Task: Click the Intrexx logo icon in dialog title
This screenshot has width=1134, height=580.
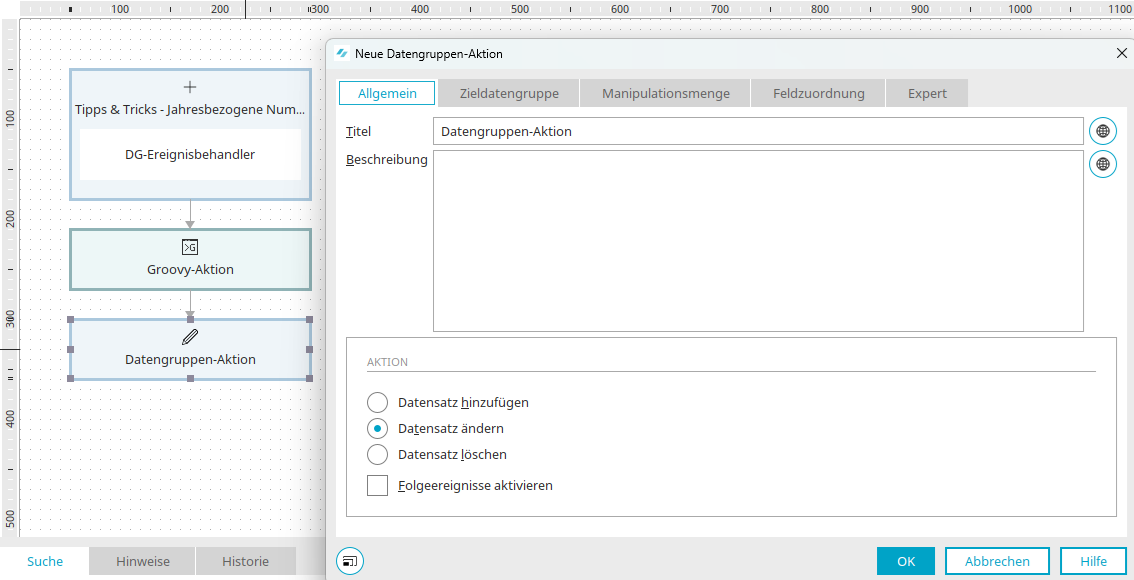Action: pos(343,54)
